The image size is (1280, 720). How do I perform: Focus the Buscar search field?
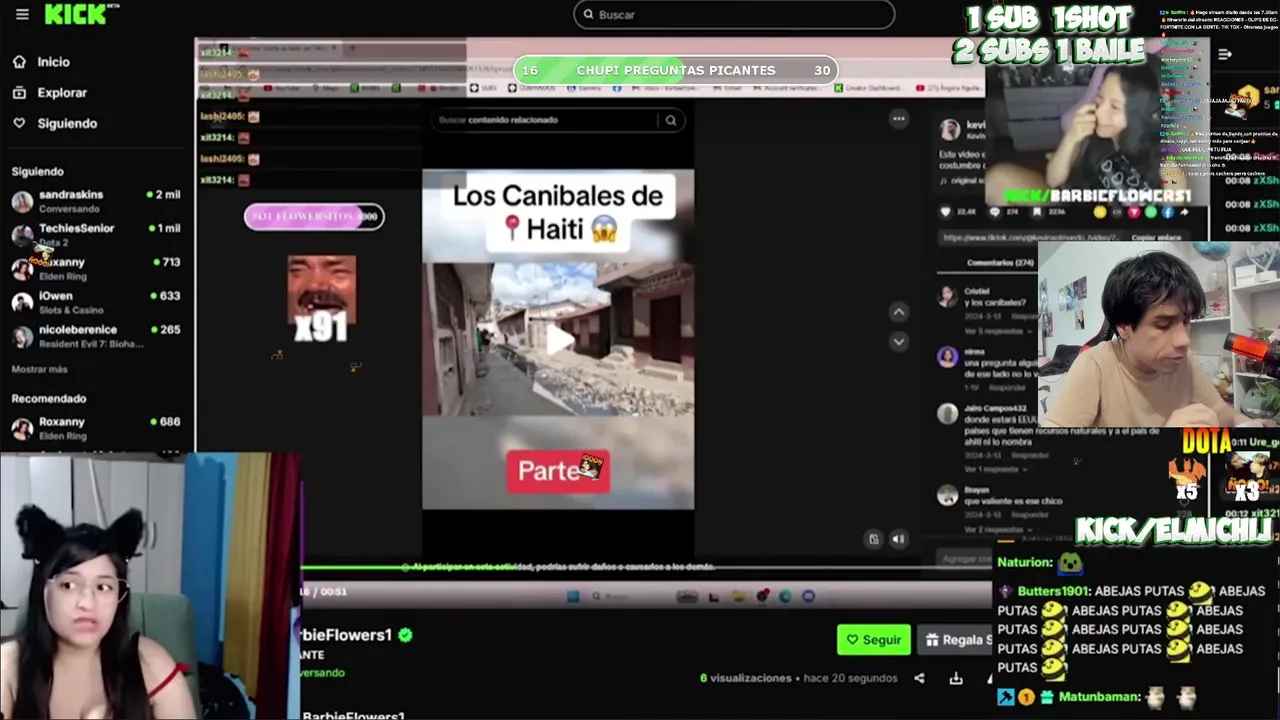pos(734,14)
